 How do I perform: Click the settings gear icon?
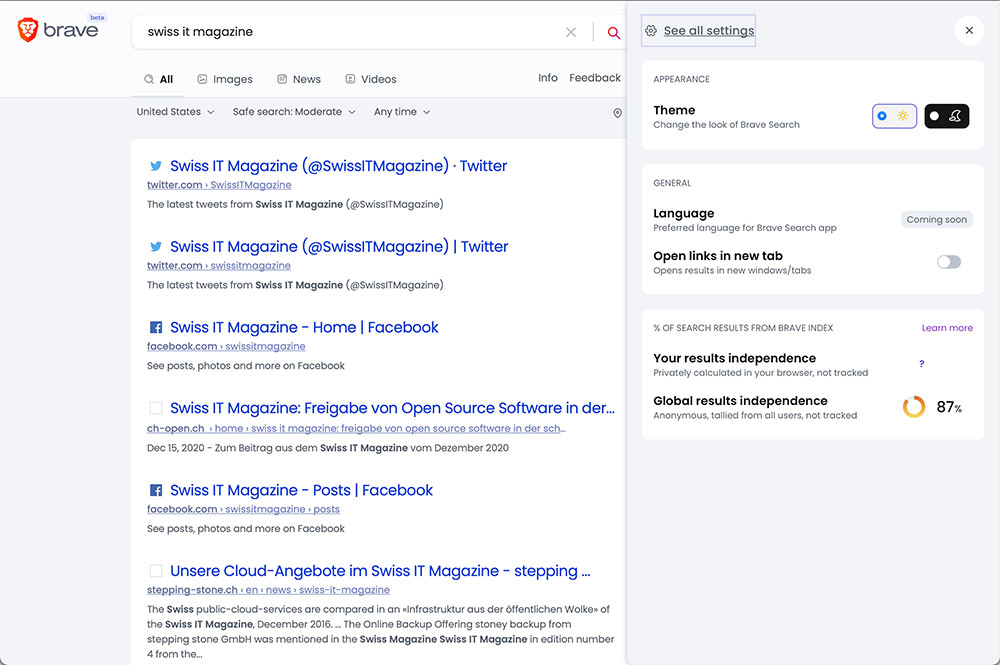pos(651,31)
